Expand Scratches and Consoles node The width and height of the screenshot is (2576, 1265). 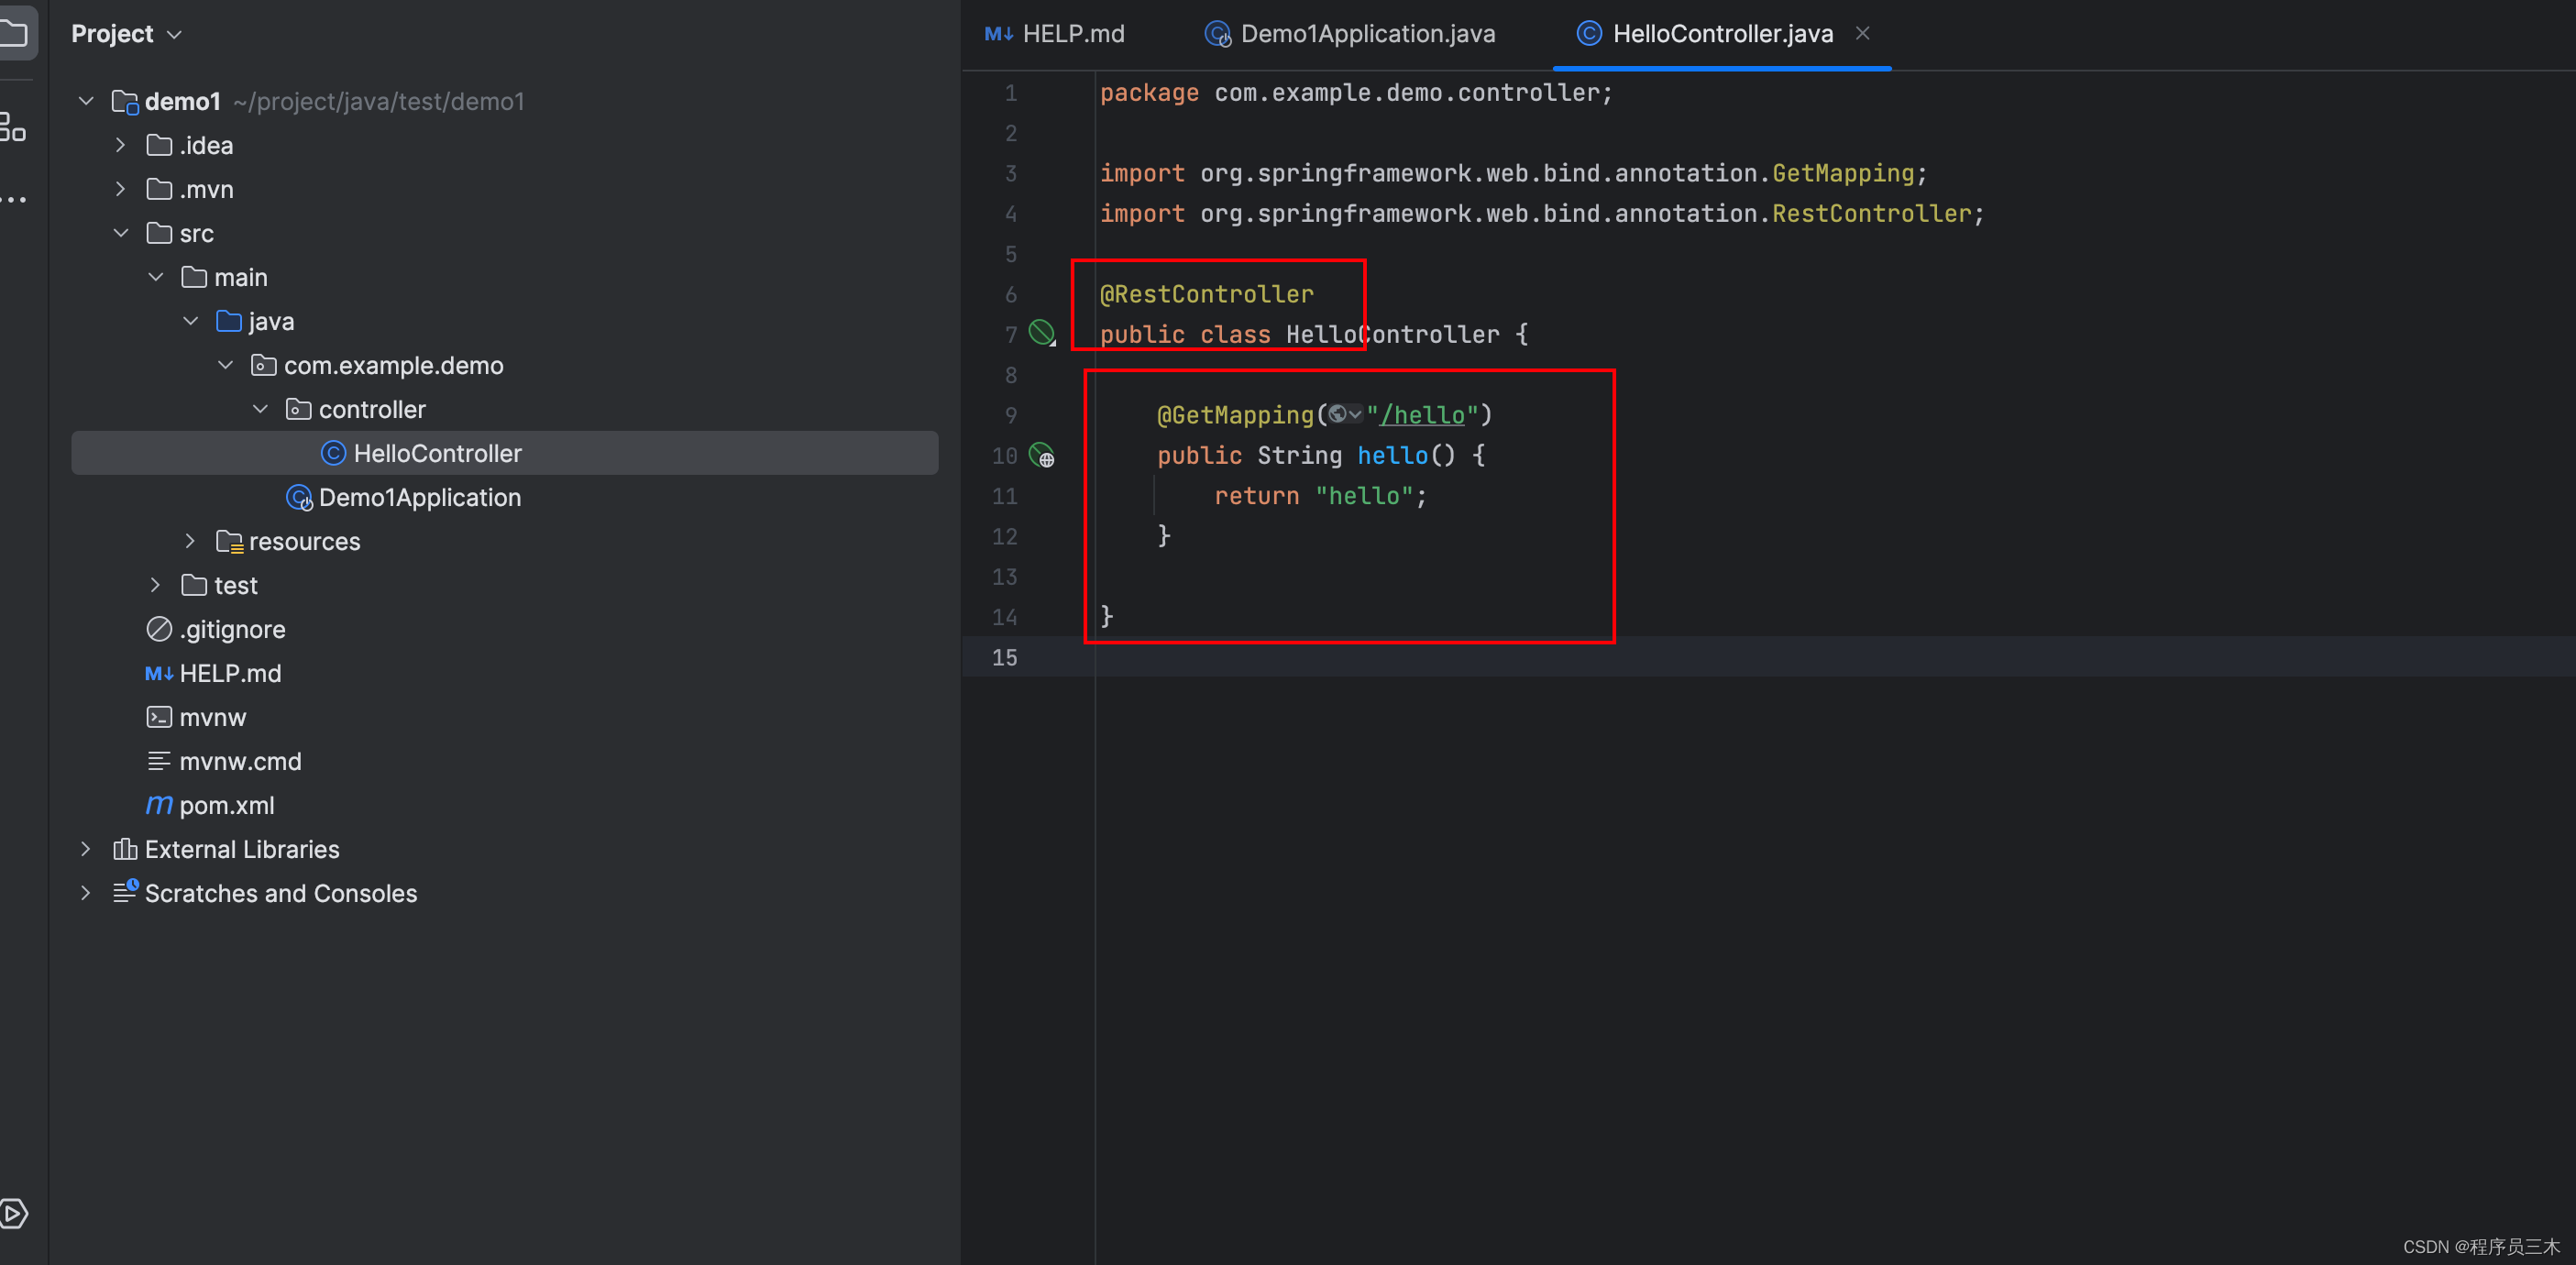(x=86, y=893)
